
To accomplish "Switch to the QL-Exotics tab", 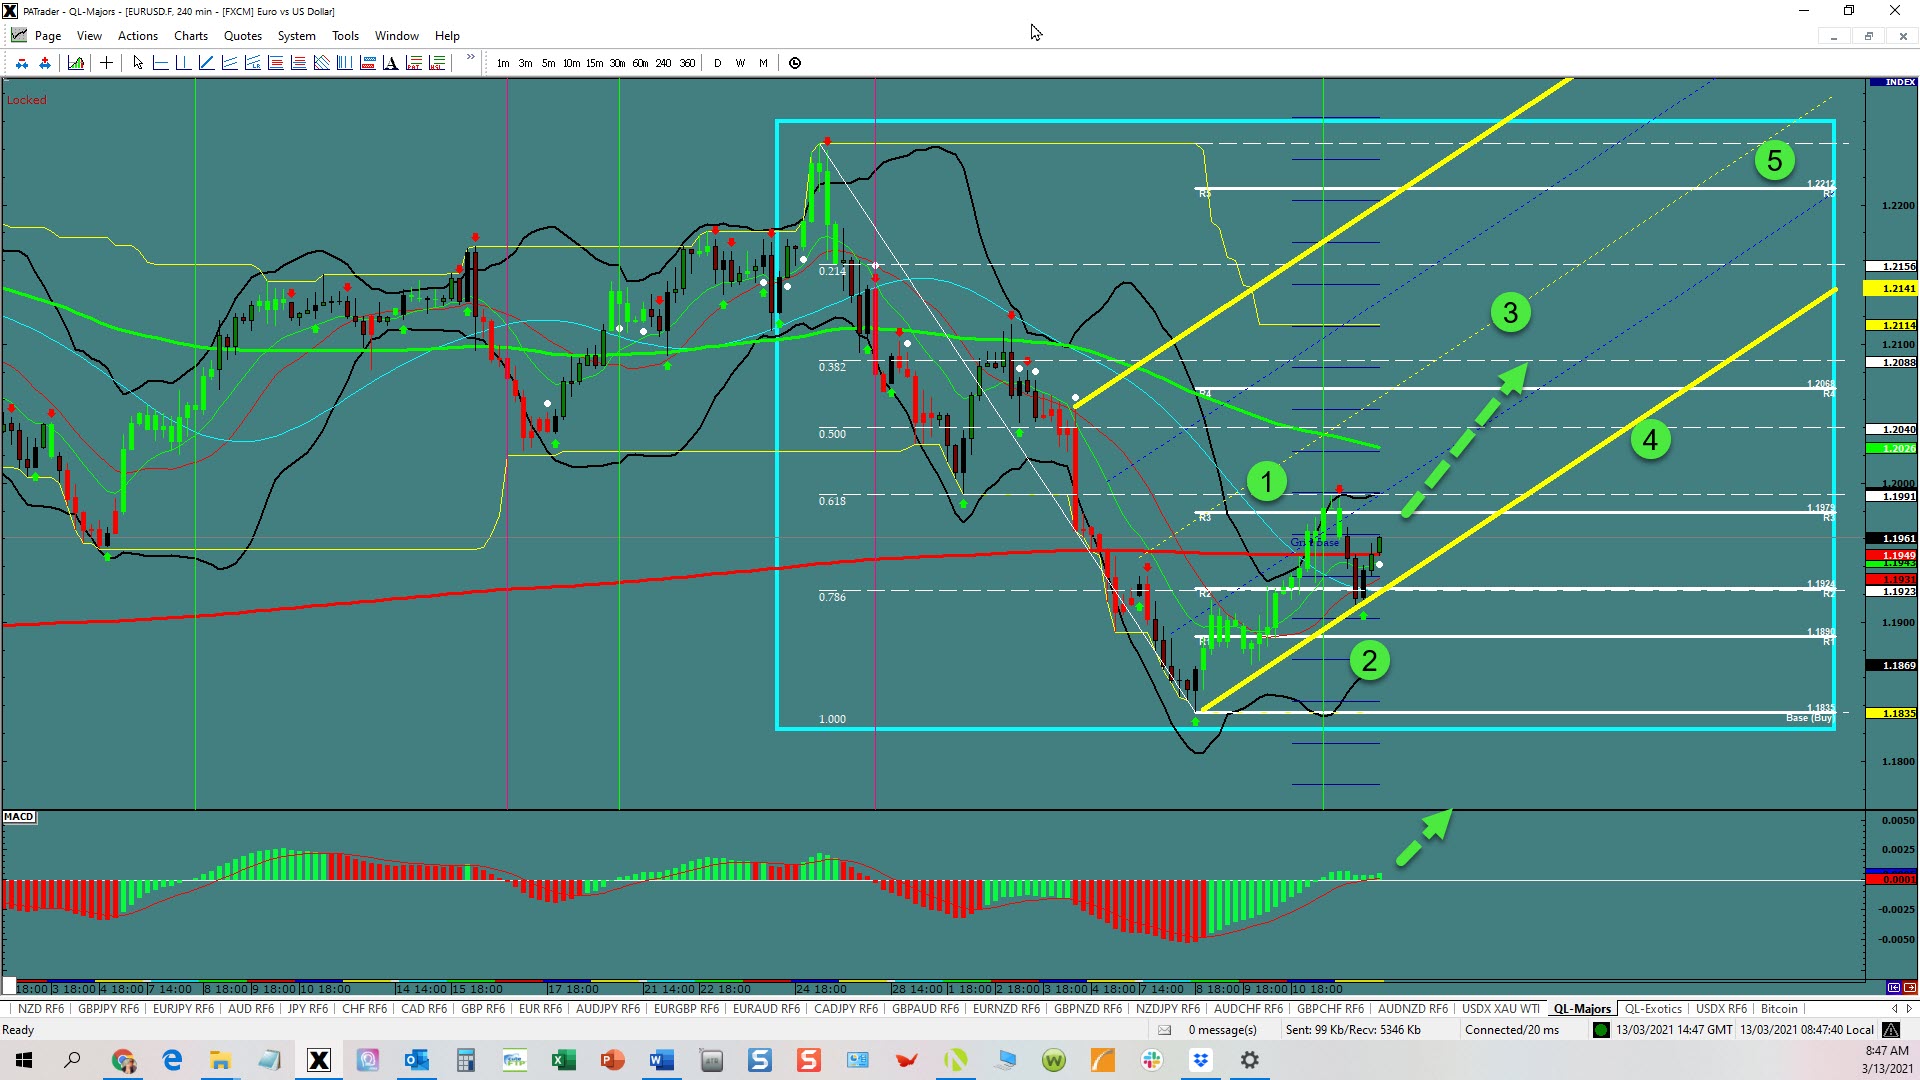I will pos(1653,1009).
